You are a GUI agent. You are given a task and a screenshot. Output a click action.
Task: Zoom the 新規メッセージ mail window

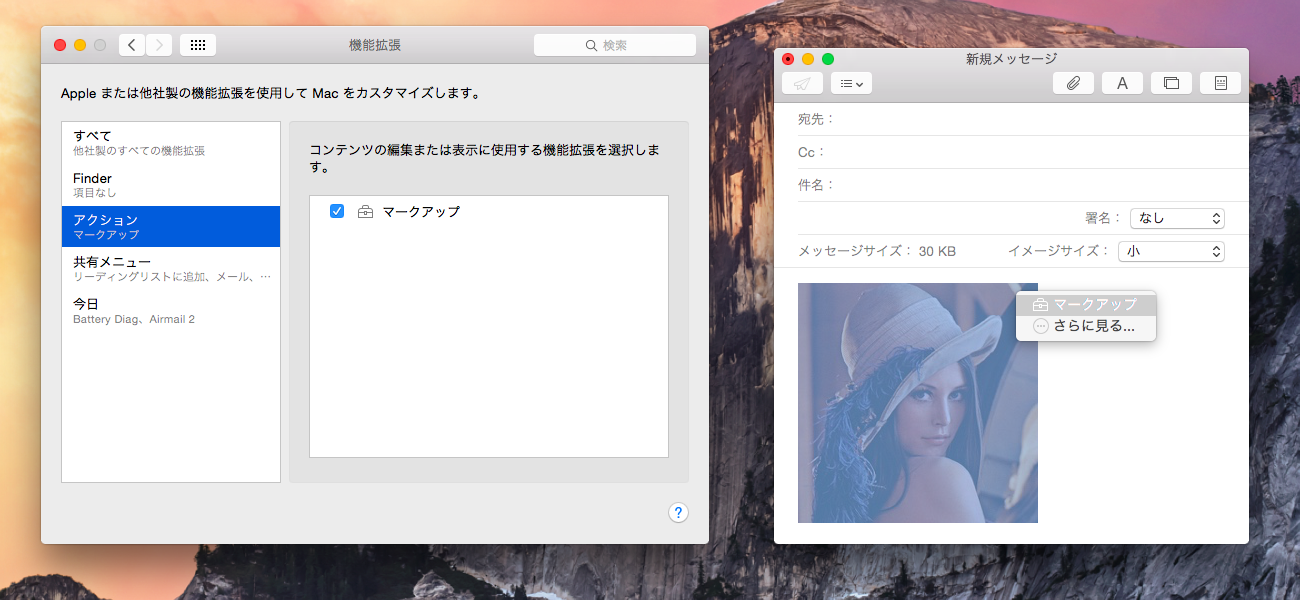tap(828, 59)
